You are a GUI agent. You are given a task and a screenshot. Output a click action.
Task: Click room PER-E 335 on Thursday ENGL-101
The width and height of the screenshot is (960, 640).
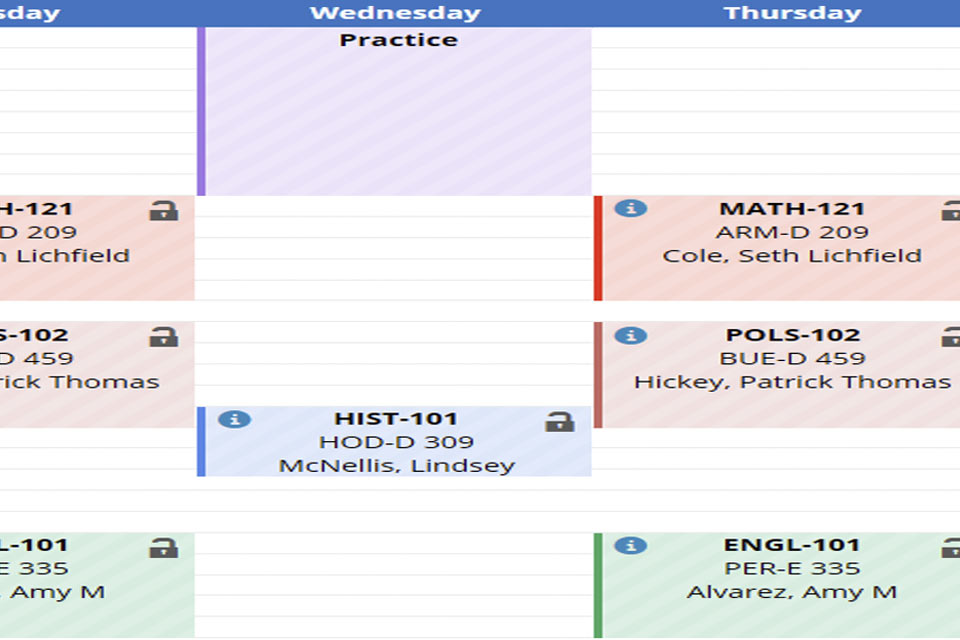(792, 568)
